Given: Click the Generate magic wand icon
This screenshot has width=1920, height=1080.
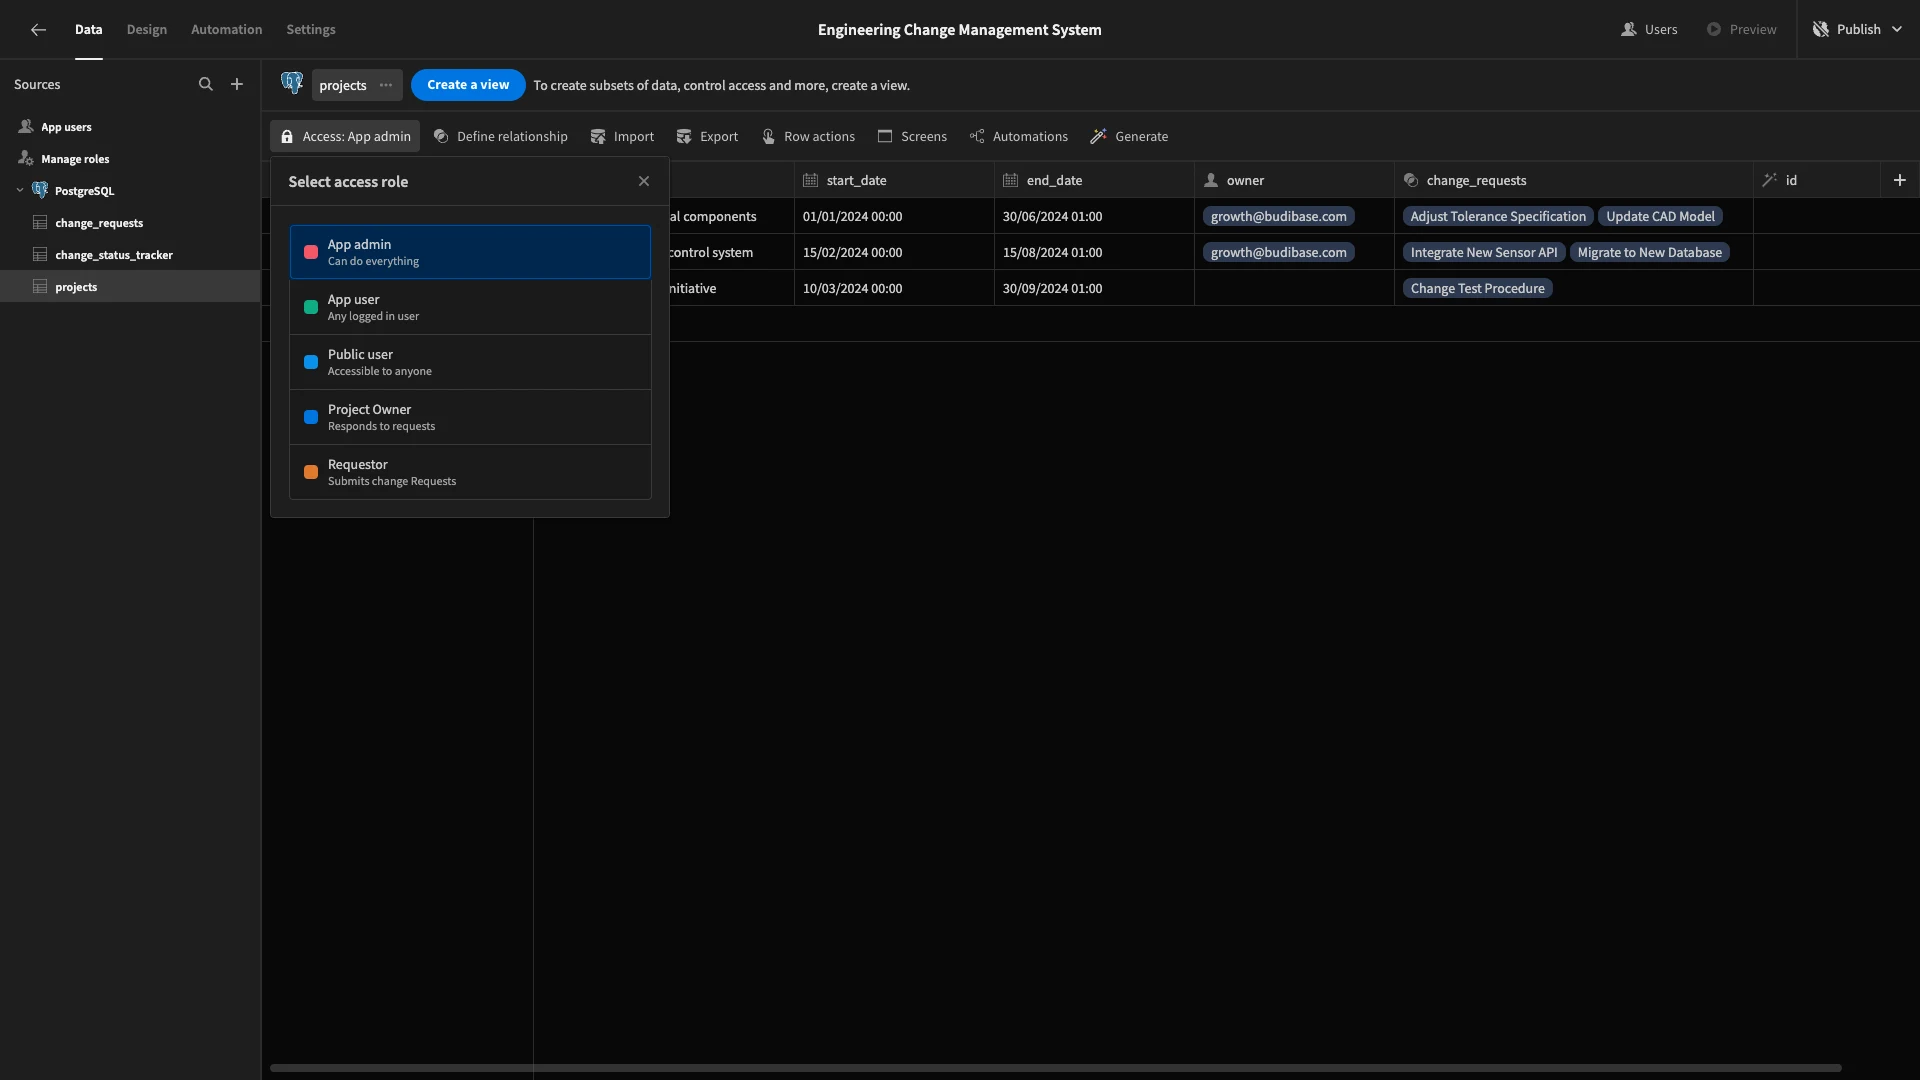Looking at the screenshot, I should (x=1099, y=137).
